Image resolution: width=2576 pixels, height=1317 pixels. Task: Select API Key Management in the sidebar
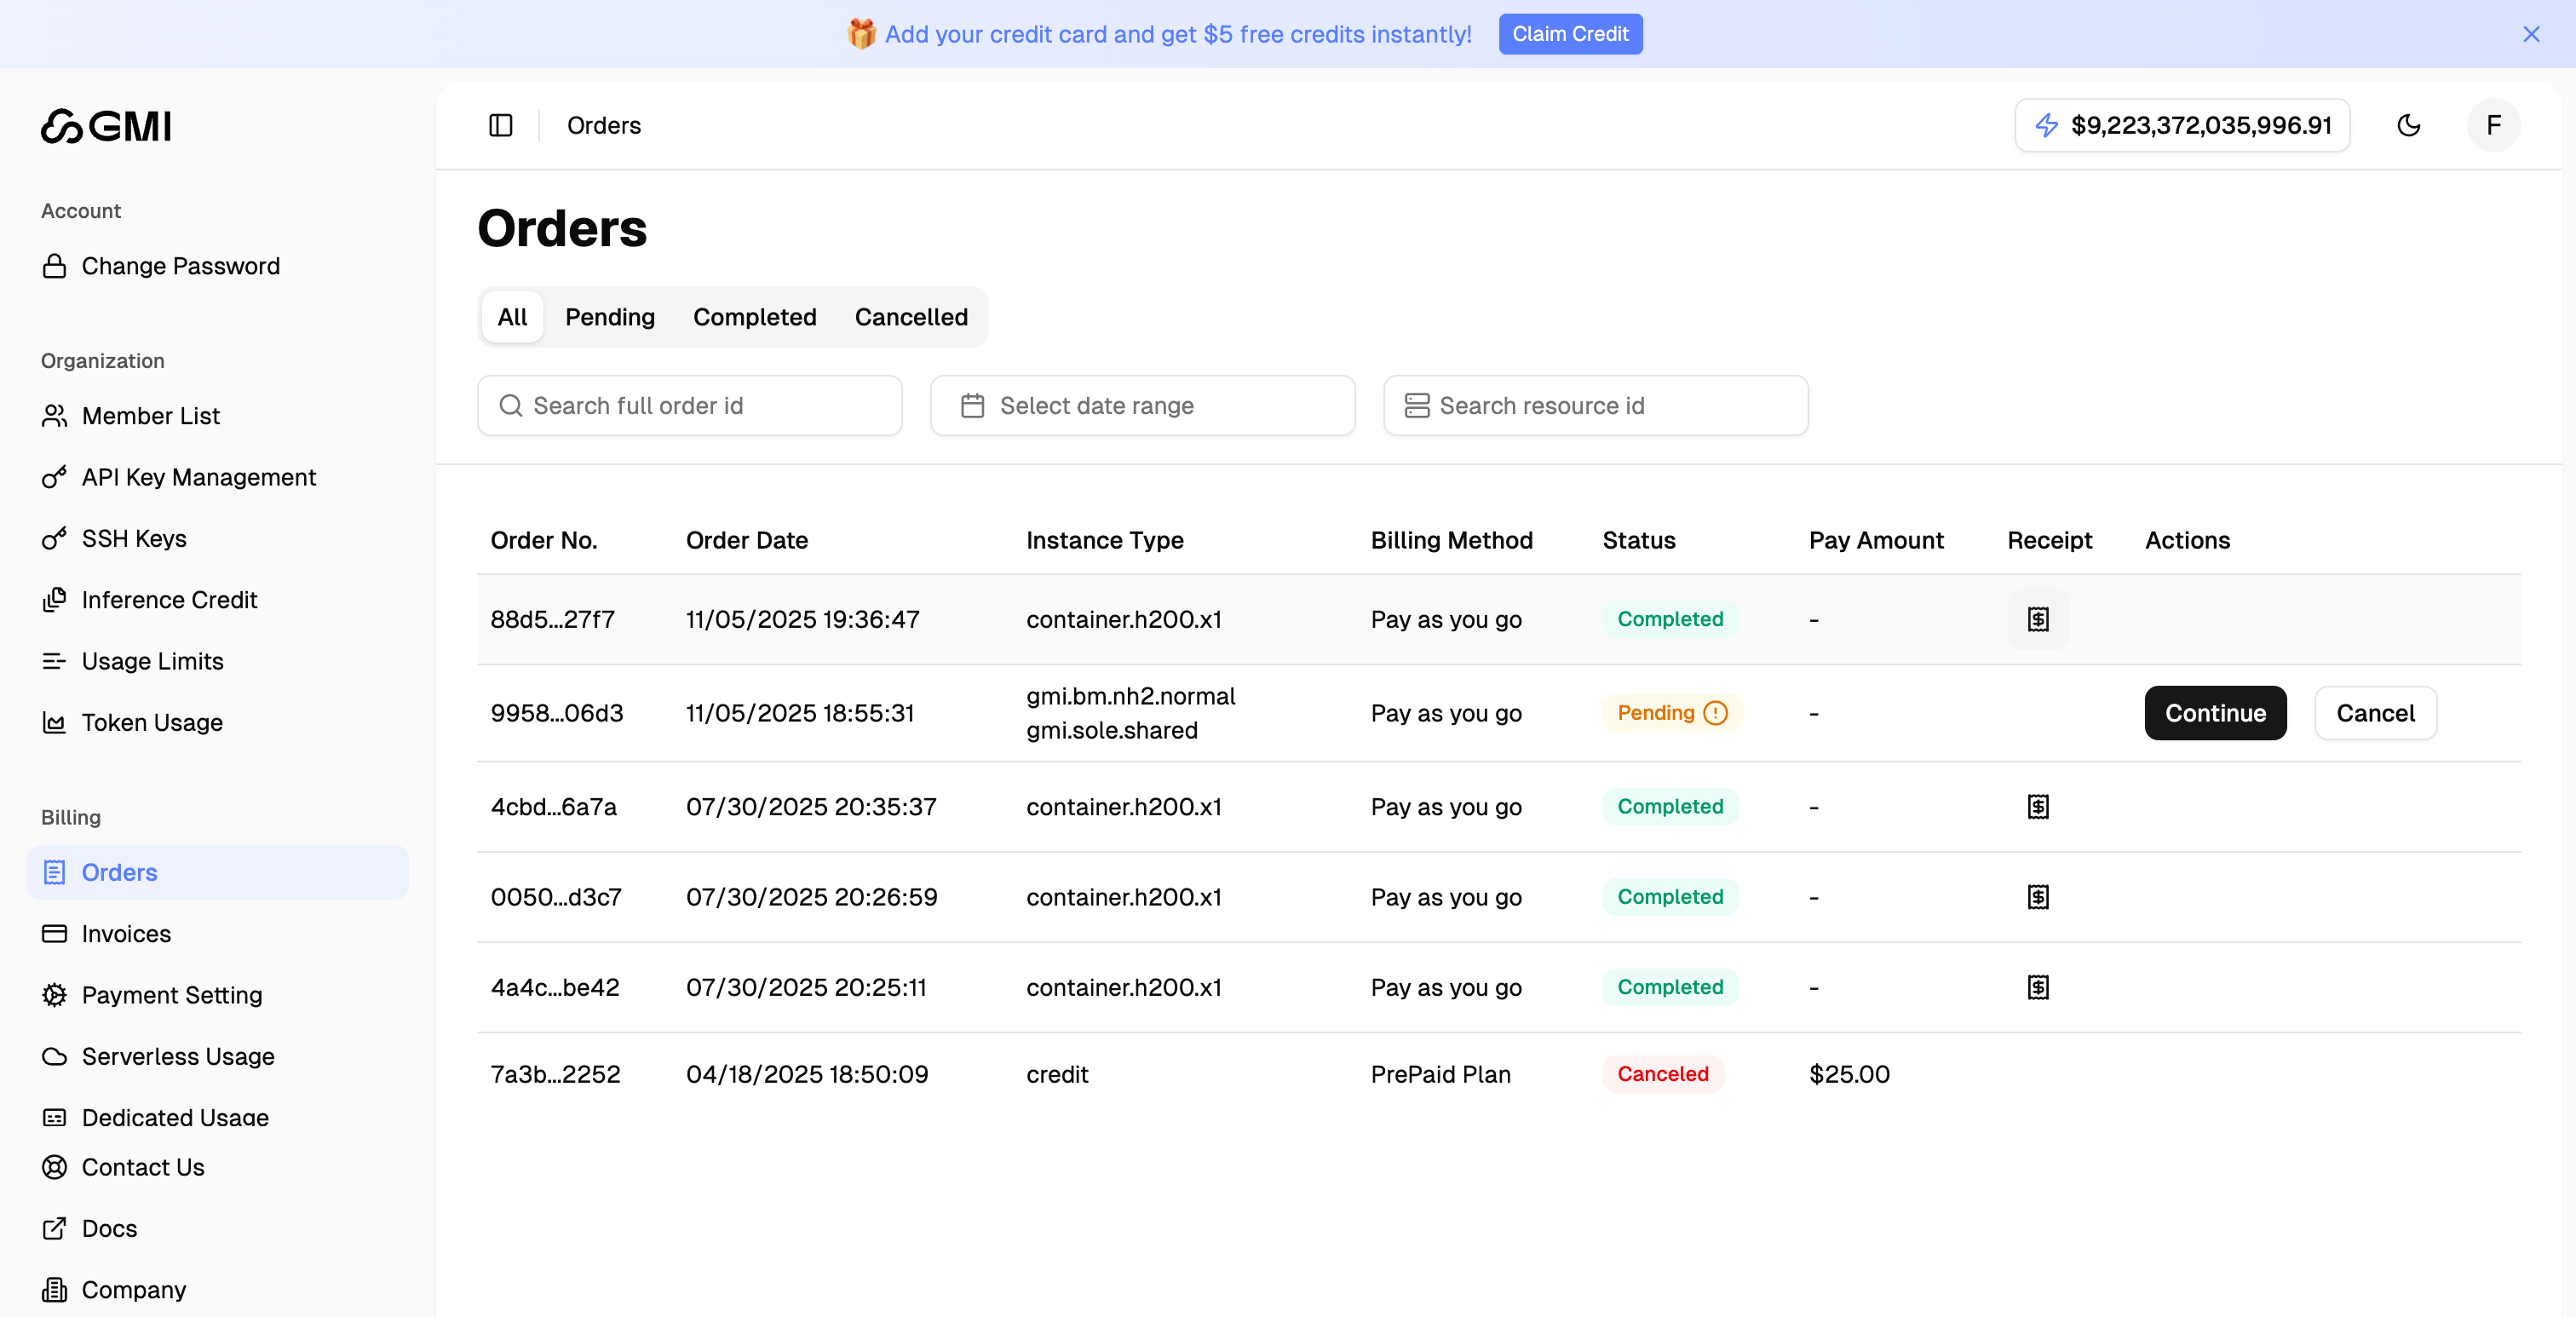[x=199, y=477]
